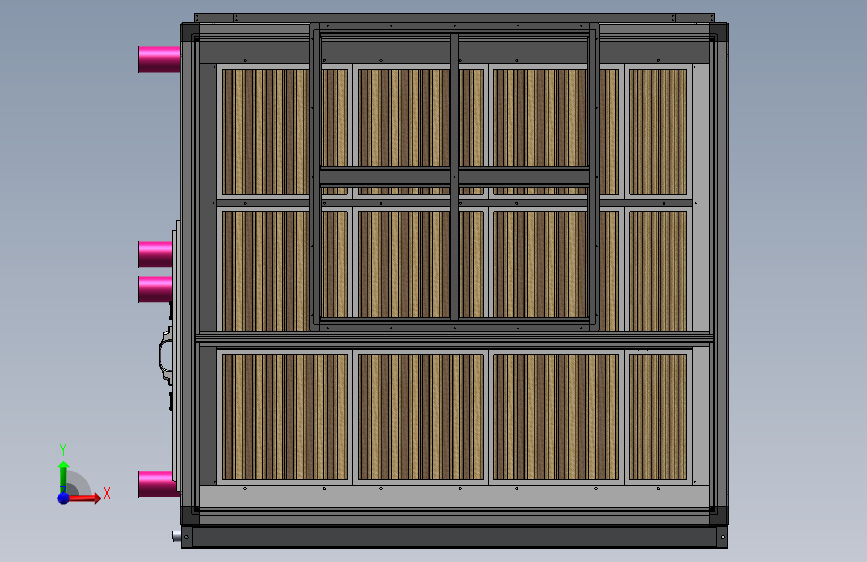This screenshot has width=867, height=562.
Task: Select the center vertical bar of the front frame
Action: pyautogui.click(x=455, y=177)
